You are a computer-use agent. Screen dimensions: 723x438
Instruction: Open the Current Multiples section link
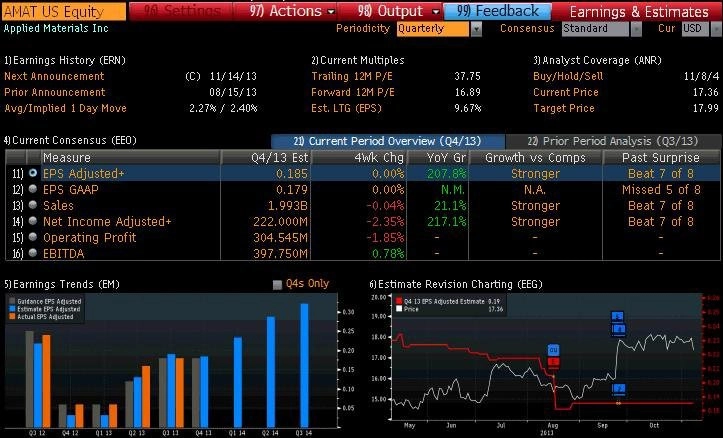coord(358,60)
